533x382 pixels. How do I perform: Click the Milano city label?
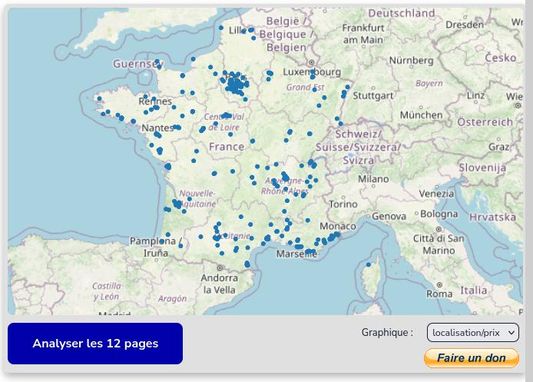(x=373, y=179)
